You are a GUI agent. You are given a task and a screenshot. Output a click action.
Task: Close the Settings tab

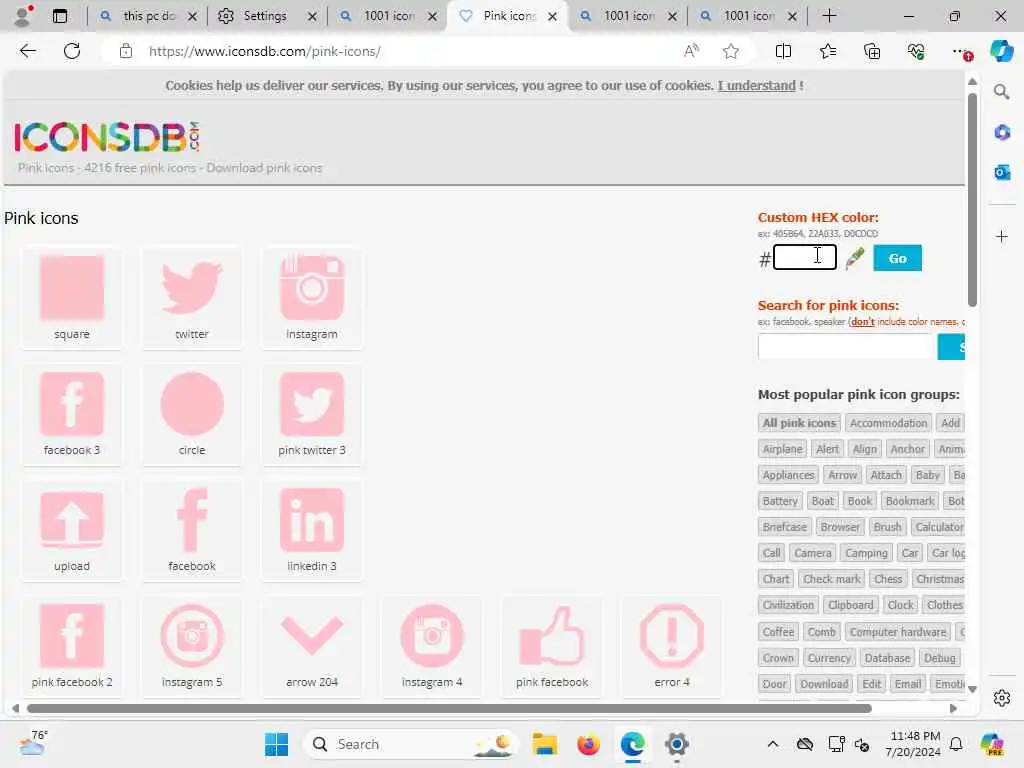click(312, 16)
